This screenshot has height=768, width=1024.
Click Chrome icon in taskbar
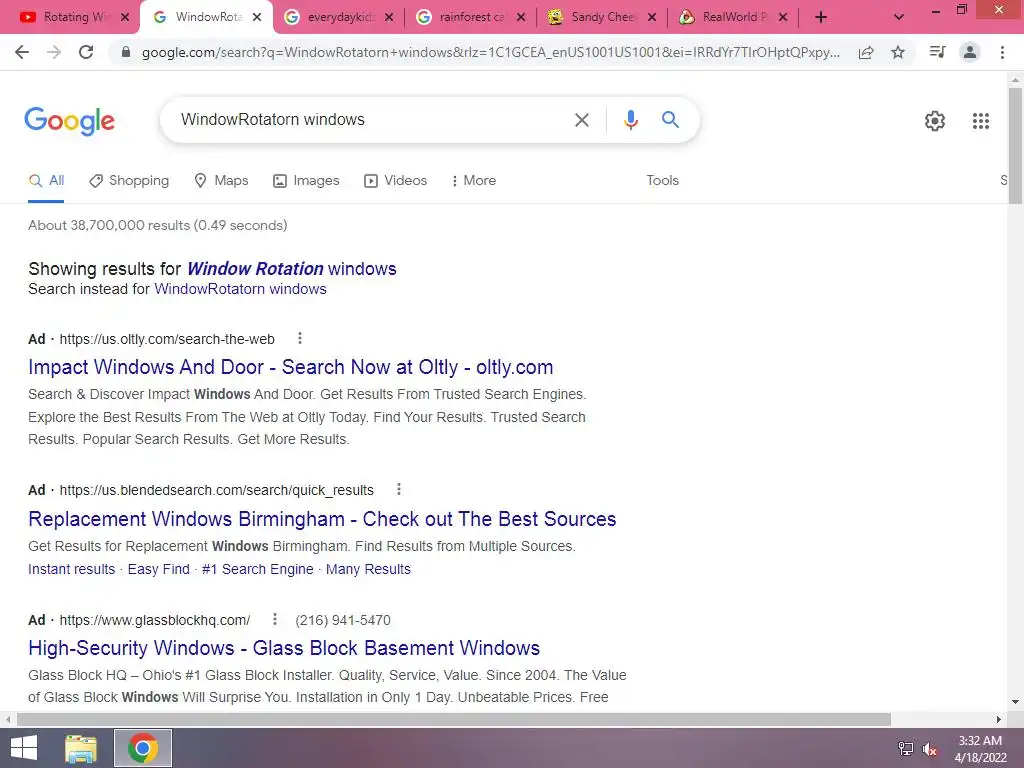(x=143, y=748)
